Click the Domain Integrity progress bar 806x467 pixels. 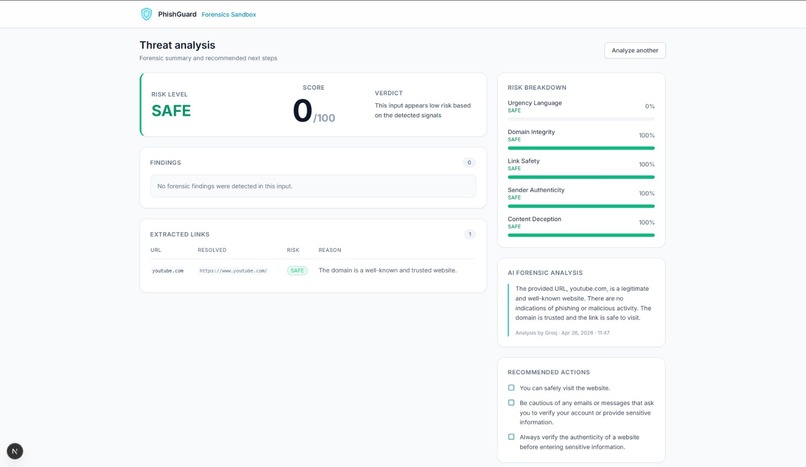point(581,148)
